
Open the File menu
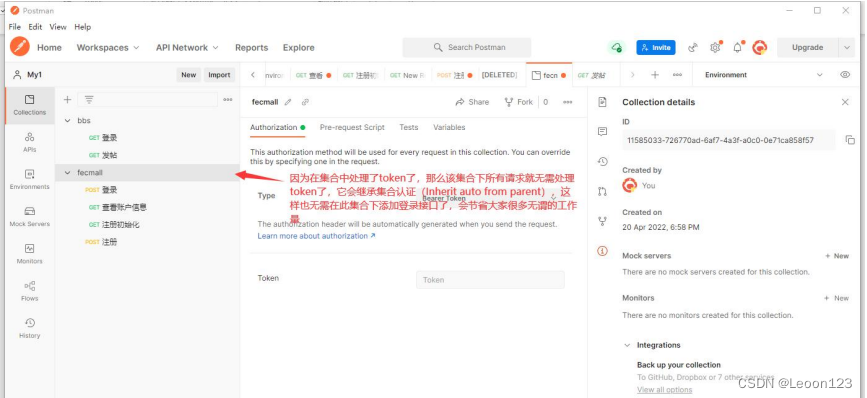[x=14, y=27]
